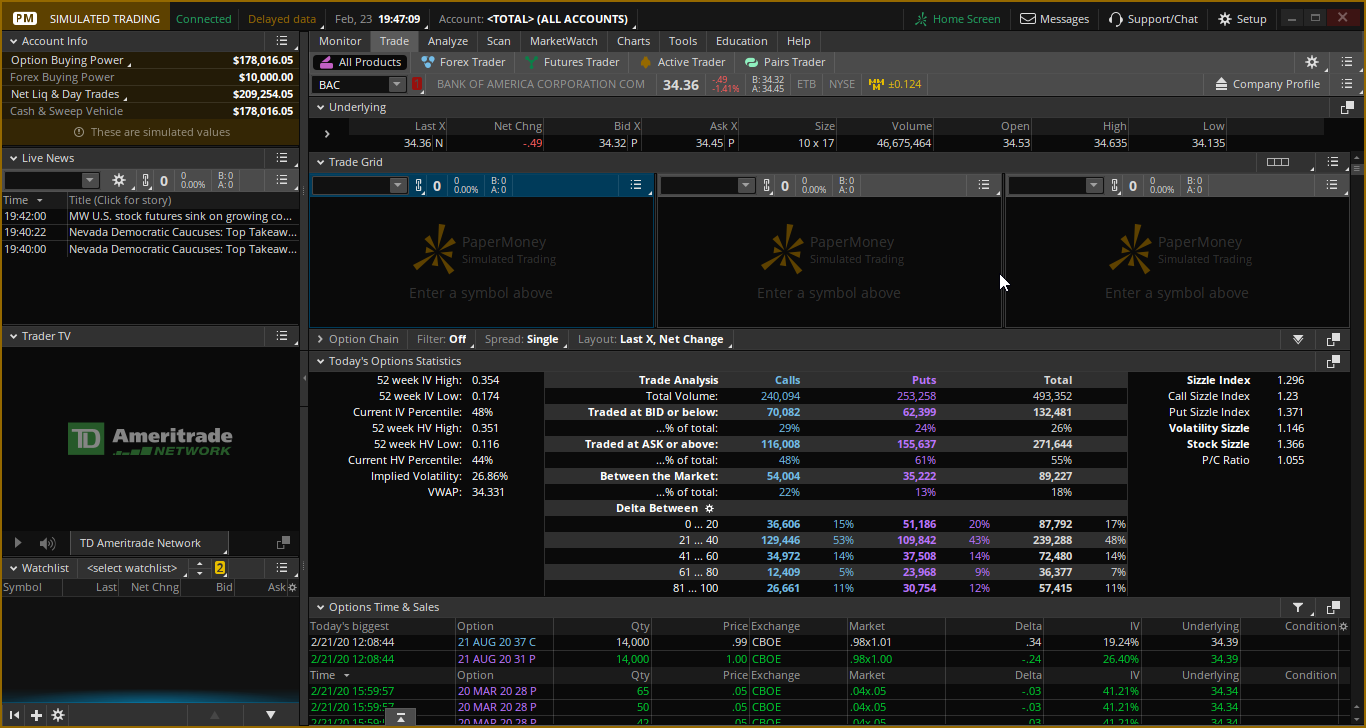This screenshot has width=1366, height=728.
Task: Open the Setup gear menu
Action: click(1242, 19)
